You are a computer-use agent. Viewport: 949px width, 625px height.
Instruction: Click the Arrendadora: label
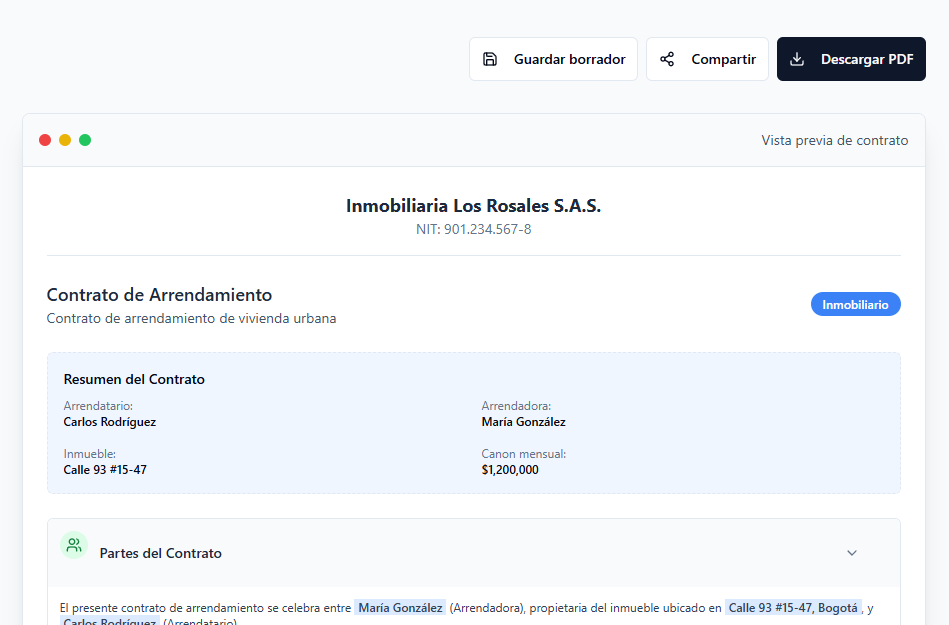tap(516, 406)
